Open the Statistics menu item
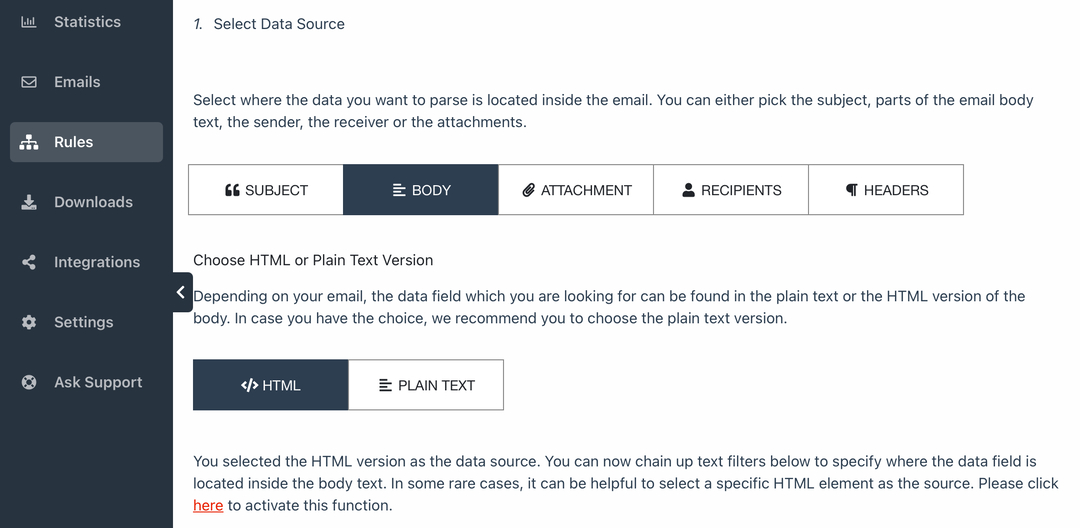Screen dimensions: 1080x528 point(86,22)
